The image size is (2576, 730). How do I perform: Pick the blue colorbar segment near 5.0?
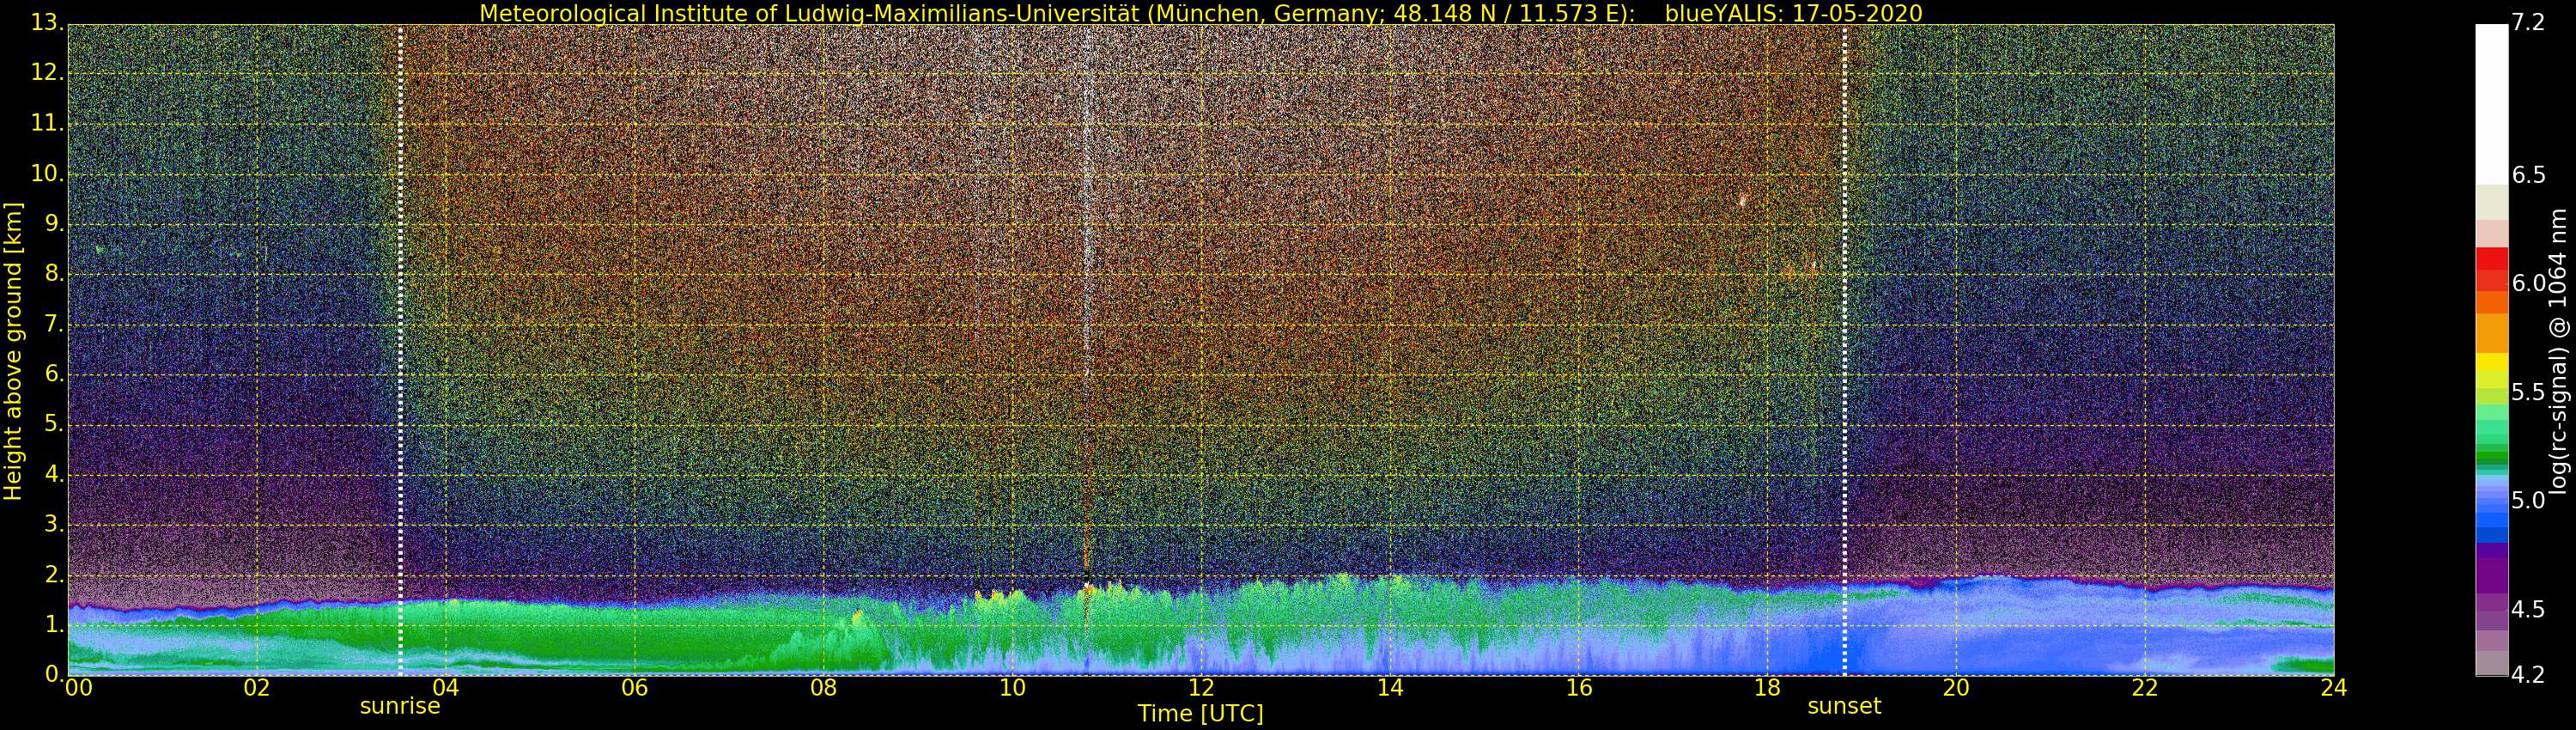point(2492,510)
